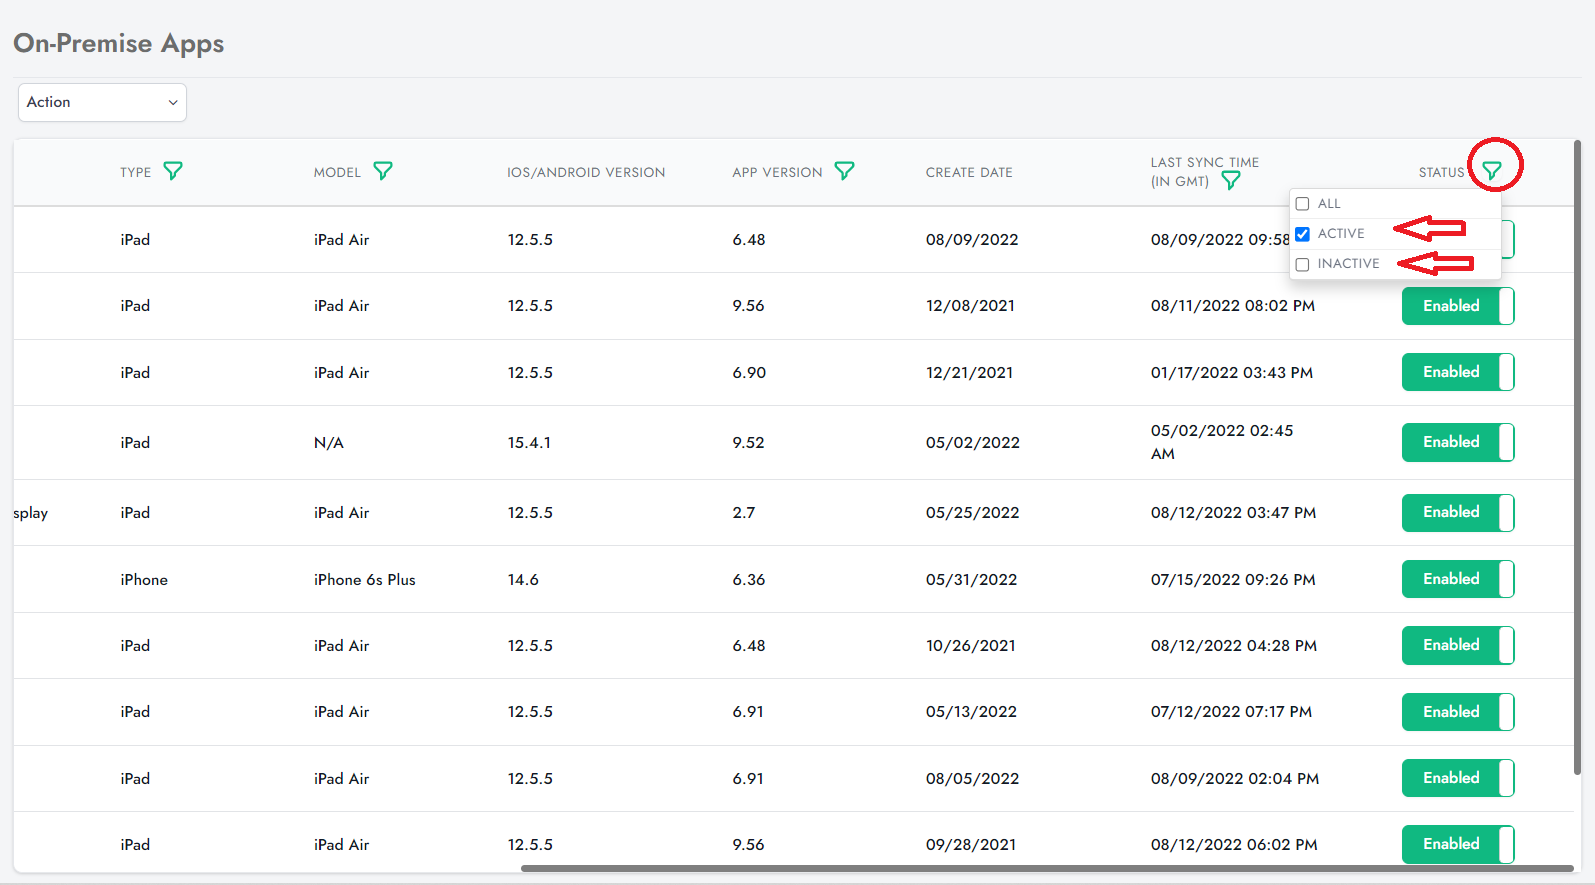Click the CREATE DATE column header
Screen dimensions: 1595x885
[x=969, y=172]
